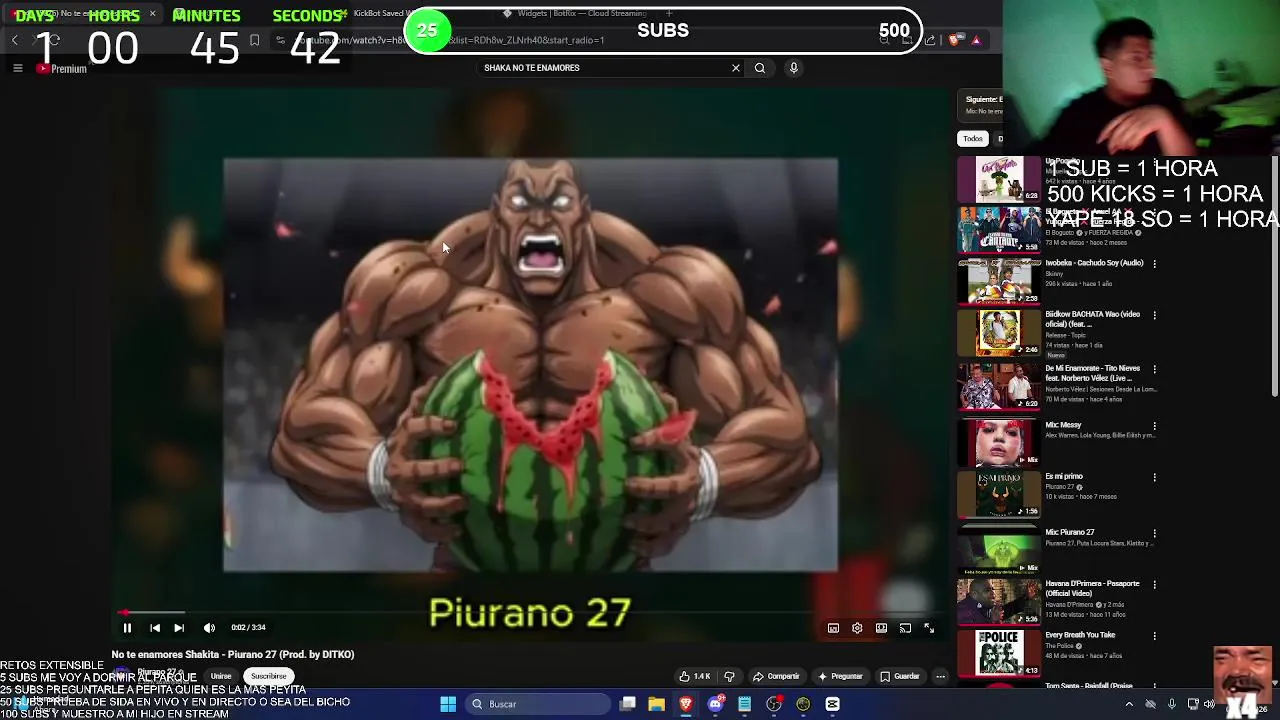Open File Explorer from the taskbar
Image resolution: width=1280 pixels, height=720 pixels.
point(656,704)
